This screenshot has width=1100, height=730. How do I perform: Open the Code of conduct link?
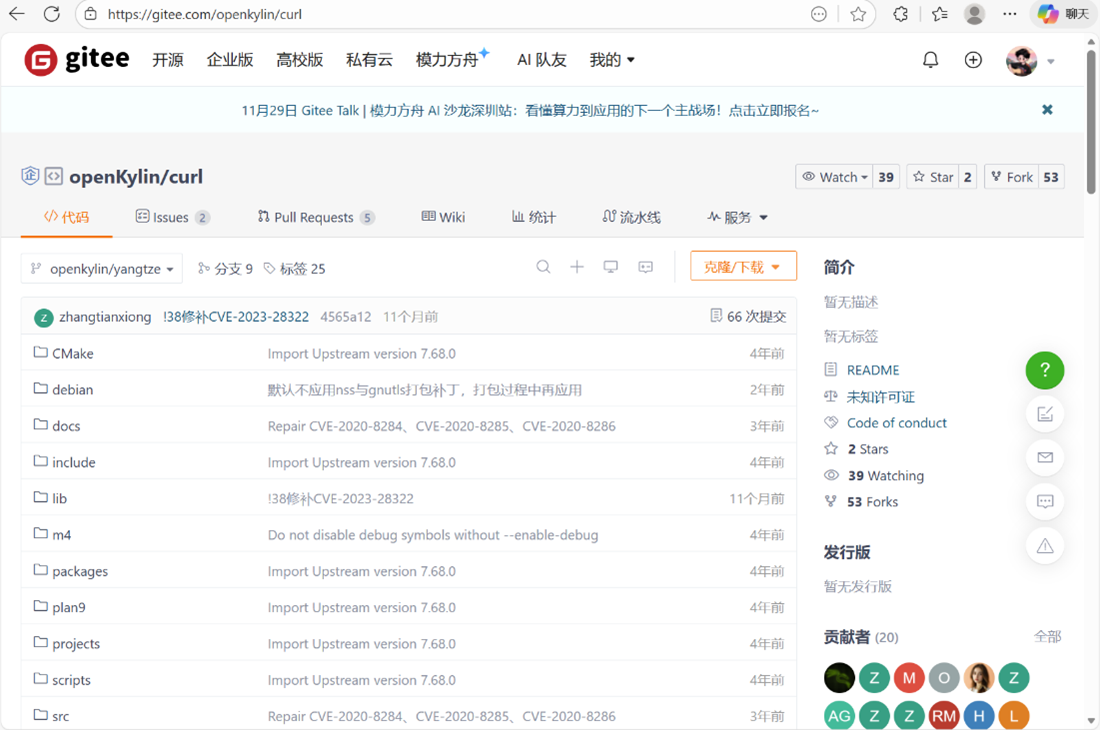(x=895, y=422)
